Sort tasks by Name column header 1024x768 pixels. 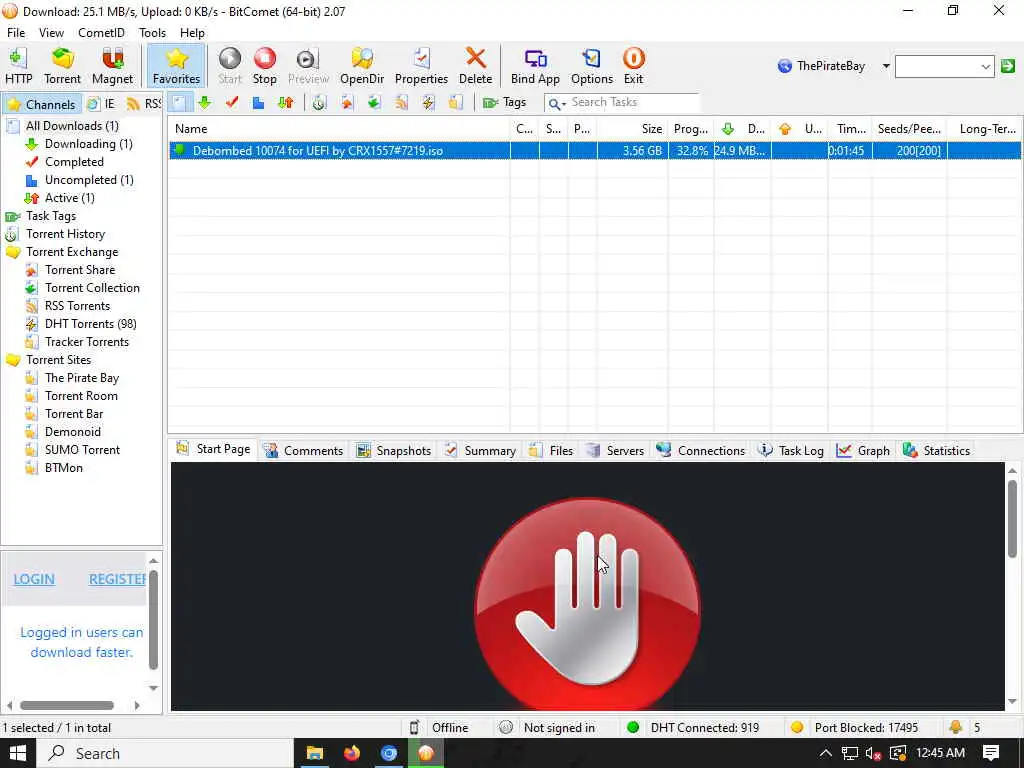pyautogui.click(x=338, y=129)
